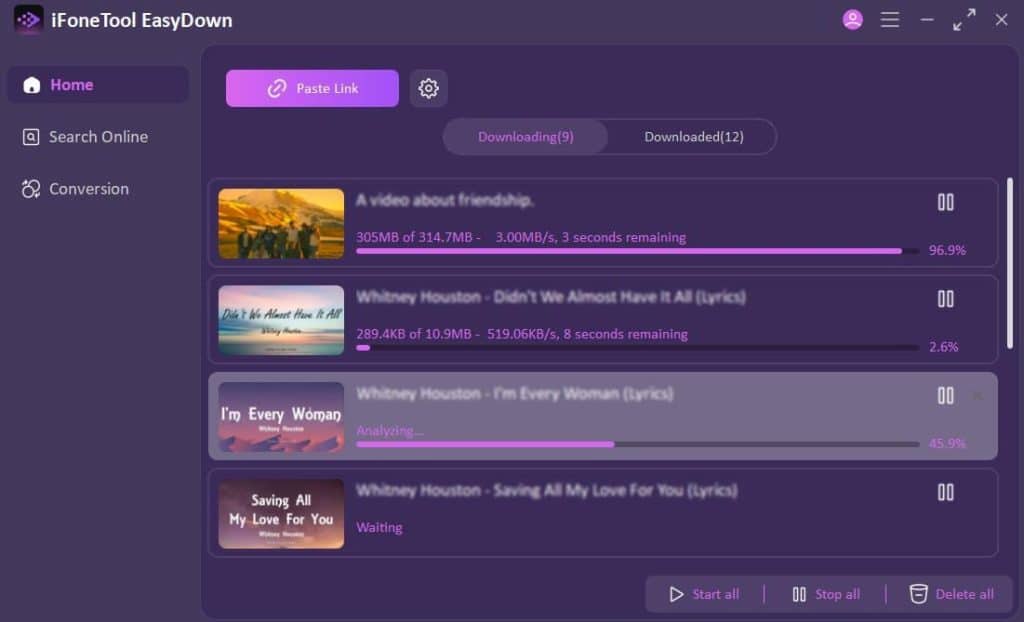Click the I'm Every Woman thumbnail
The width and height of the screenshot is (1024, 622).
(x=281, y=416)
